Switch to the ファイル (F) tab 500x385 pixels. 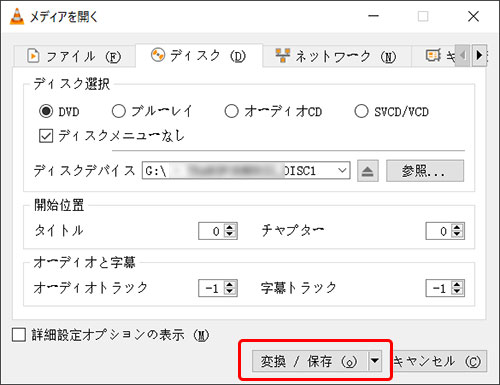[75, 56]
